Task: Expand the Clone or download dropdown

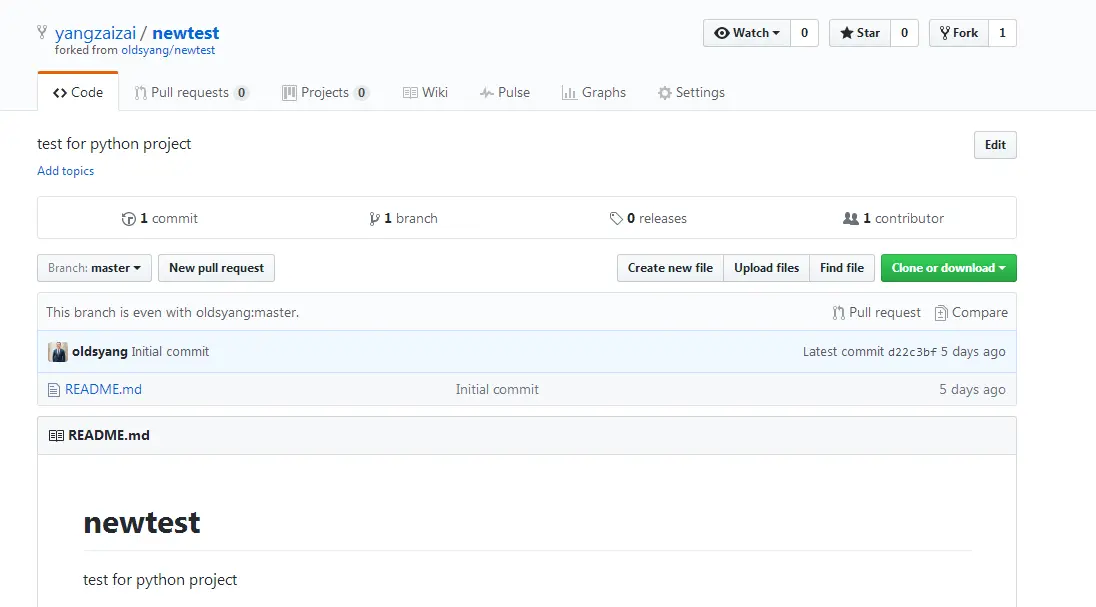Action: coord(949,268)
